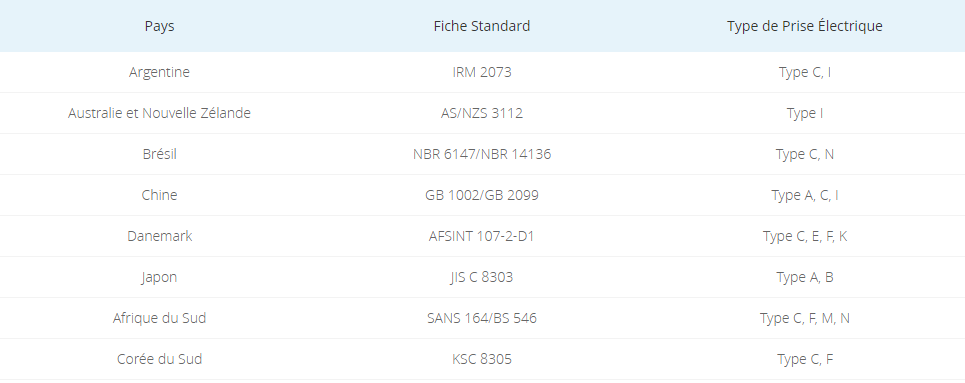Click the Australie et Nouvelle Zélande cell
Screen dimensions: 965x383
click(159, 113)
